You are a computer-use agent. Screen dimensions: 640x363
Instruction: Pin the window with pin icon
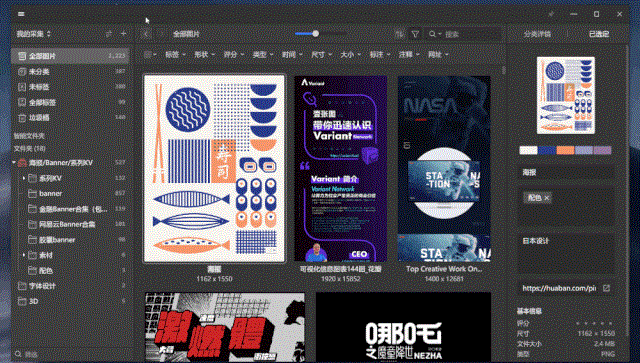(551, 14)
